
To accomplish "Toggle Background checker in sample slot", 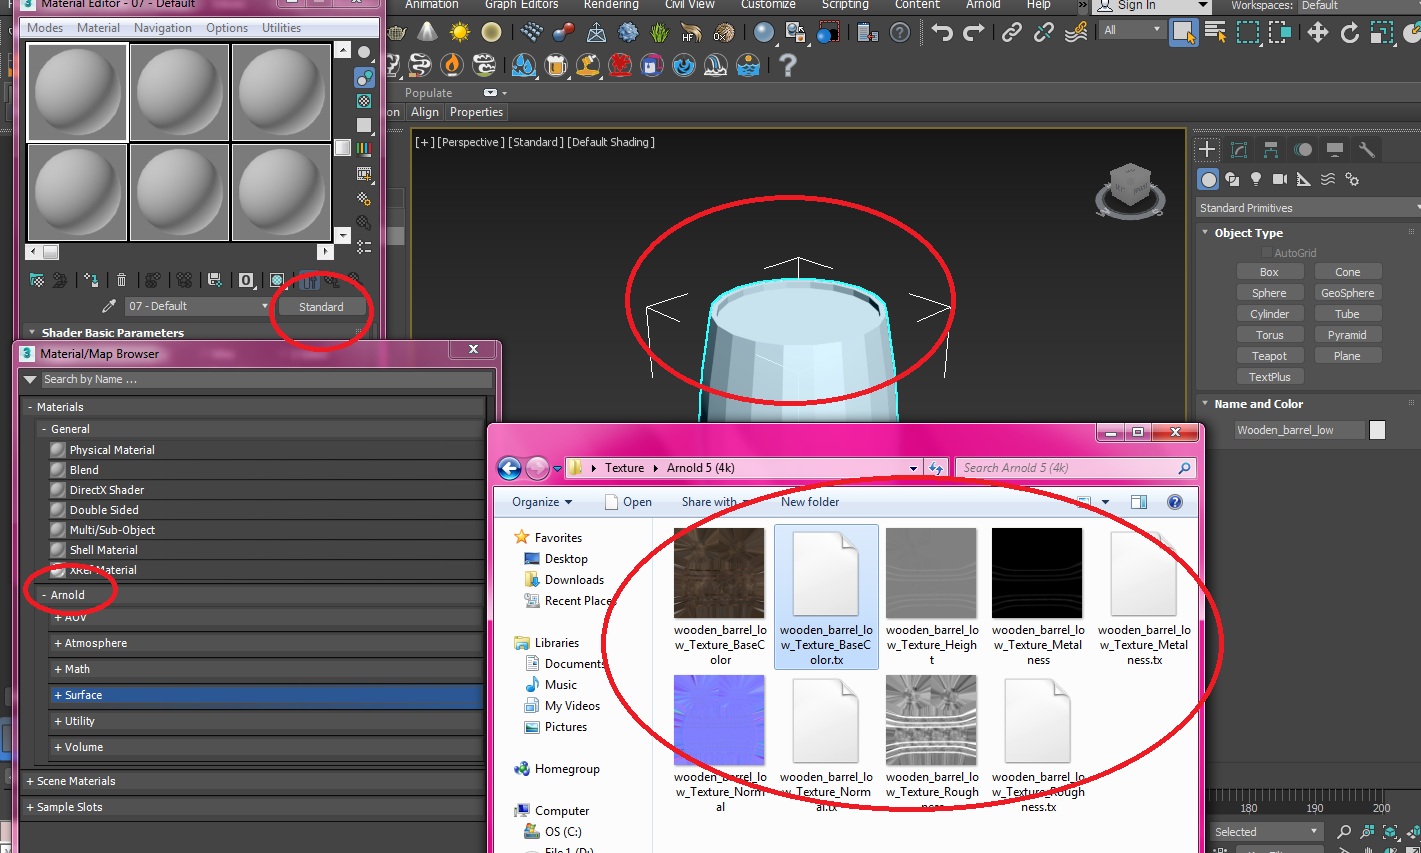I will pyautogui.click(x=364, y=101).
